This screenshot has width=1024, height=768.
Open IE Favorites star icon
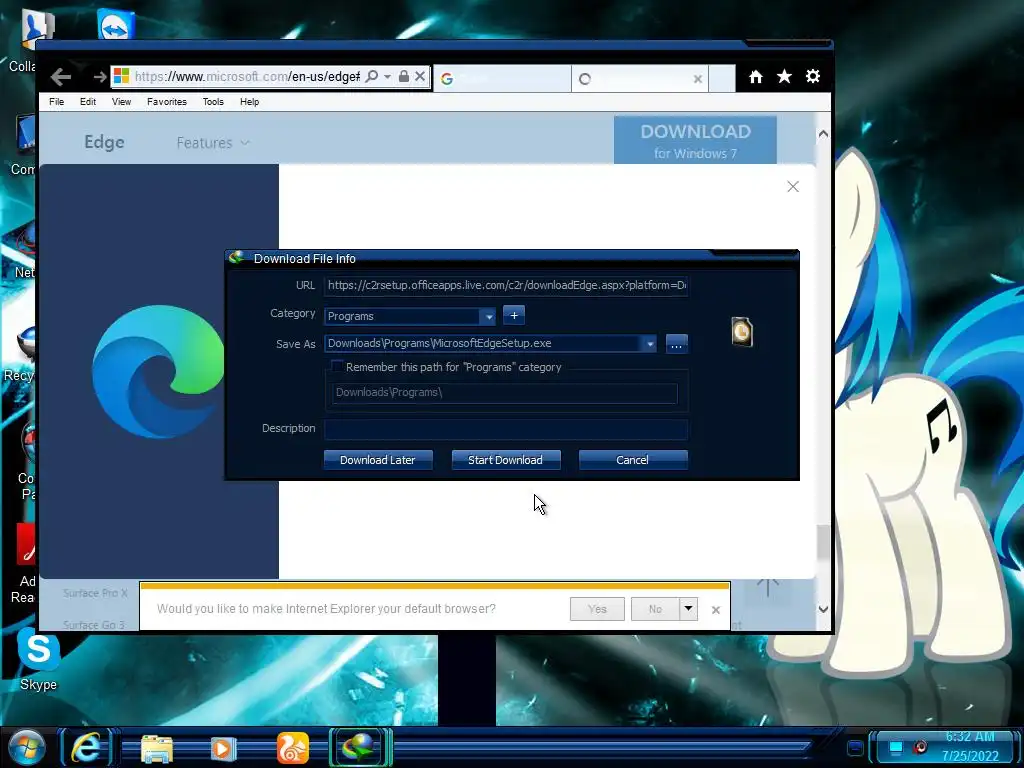[784, 77]
